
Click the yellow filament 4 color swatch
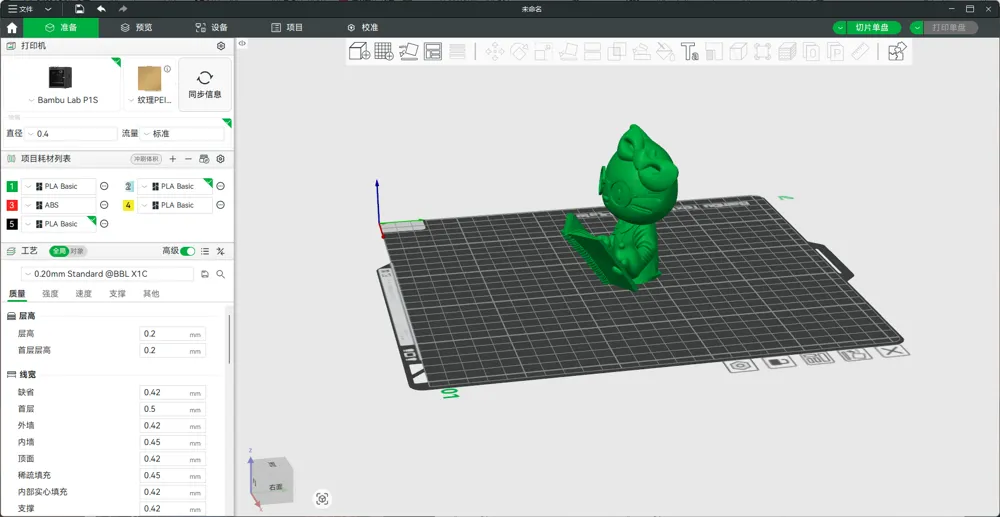pyautogui.click(x=128, y=205)
